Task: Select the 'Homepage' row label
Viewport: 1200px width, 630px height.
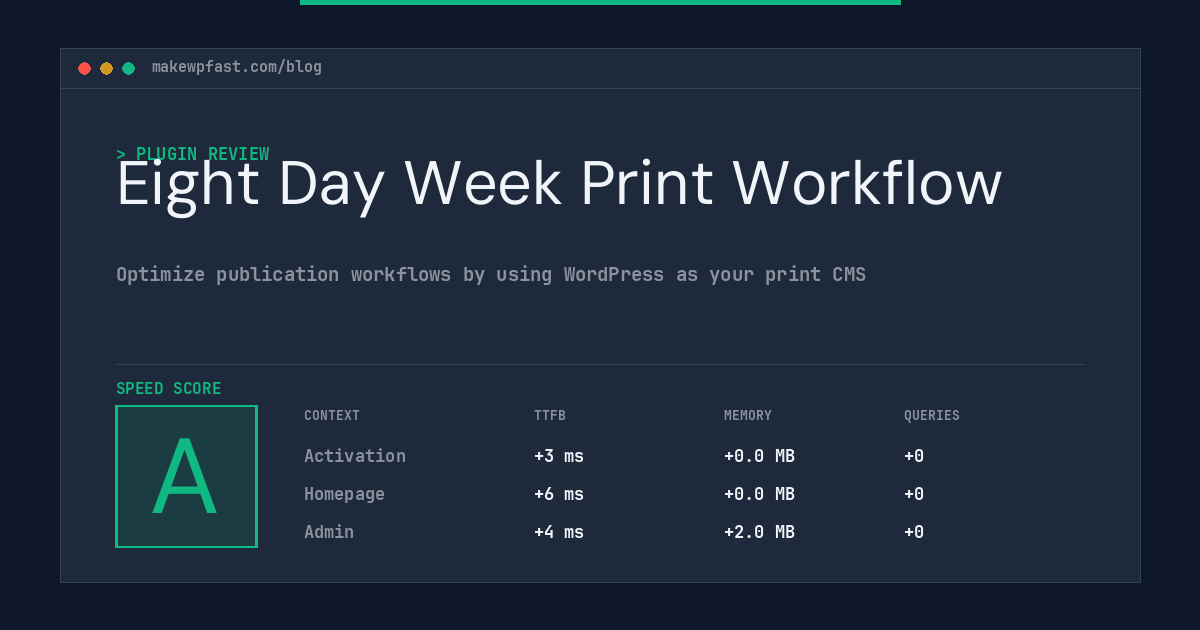Action: tap(344, 494)
